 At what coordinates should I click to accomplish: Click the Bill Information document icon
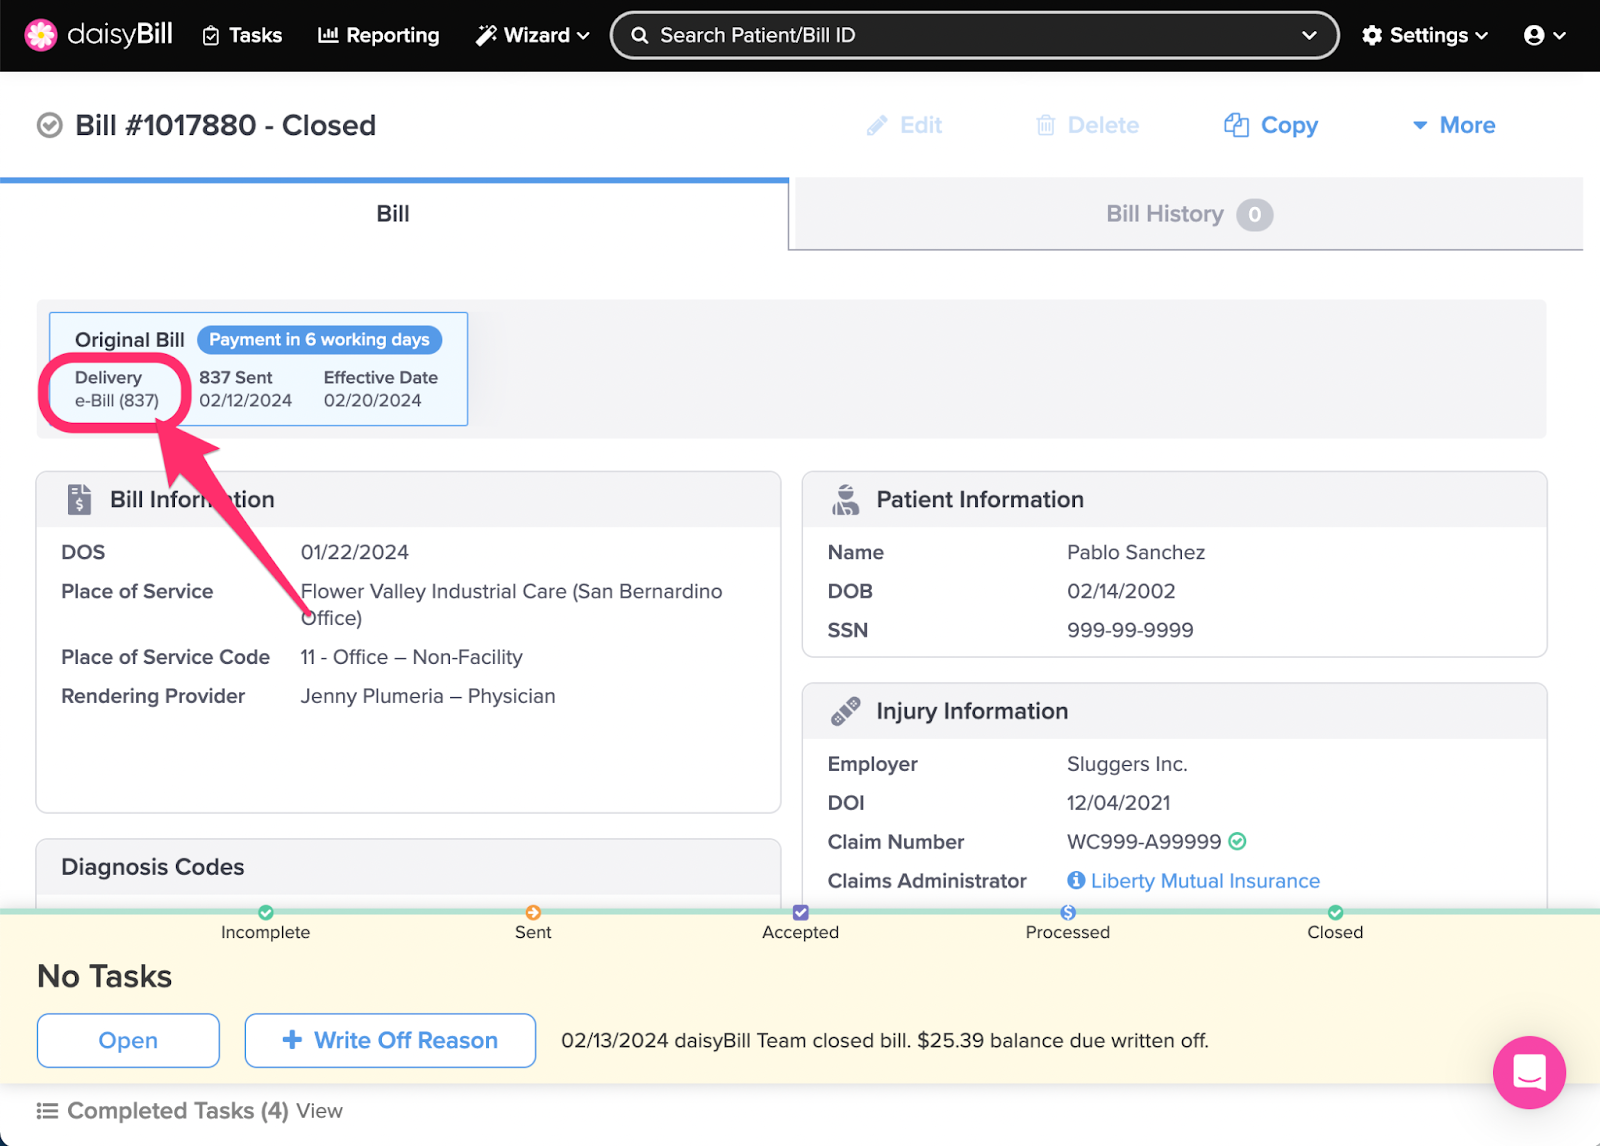tap(79, 499)
